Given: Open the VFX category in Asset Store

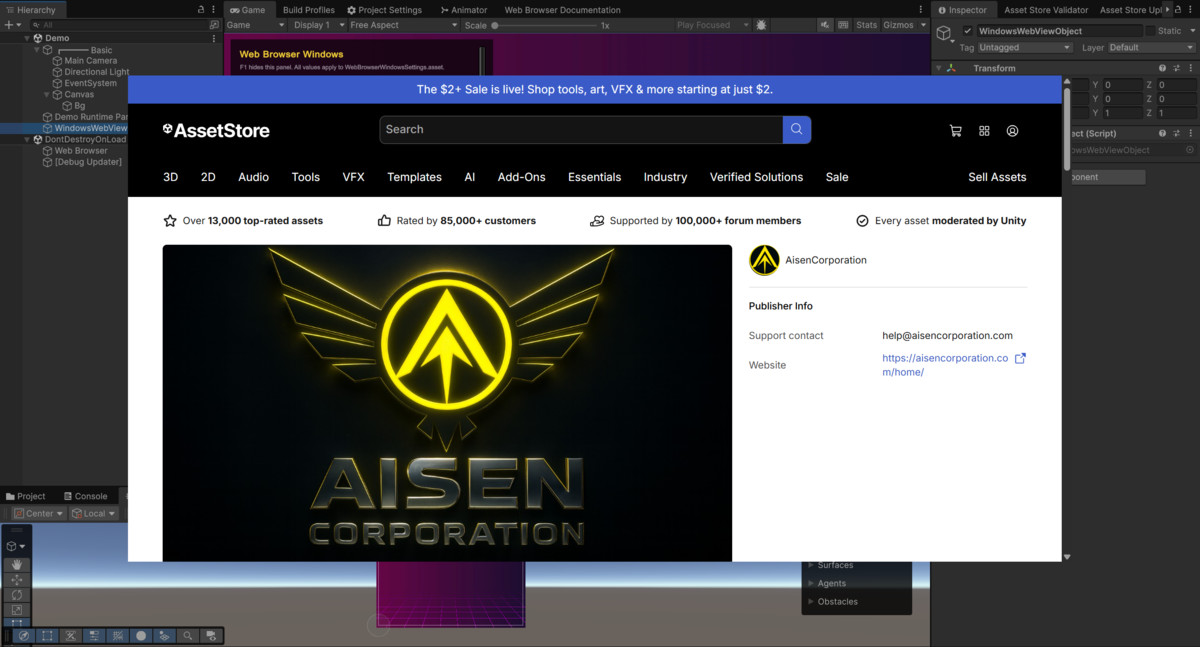Looking at the screenshot, I should click(x=353, y=177).
